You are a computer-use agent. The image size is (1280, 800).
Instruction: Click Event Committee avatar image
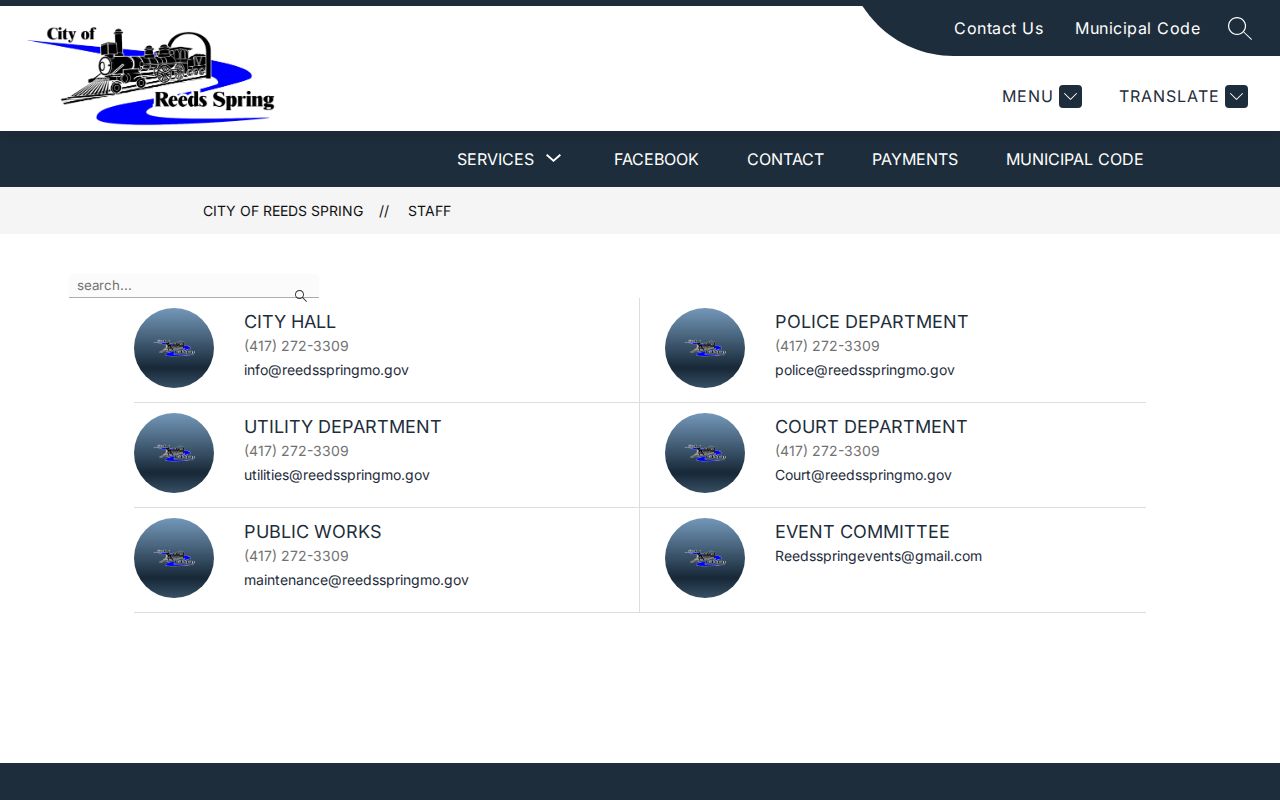coord(705,558)
